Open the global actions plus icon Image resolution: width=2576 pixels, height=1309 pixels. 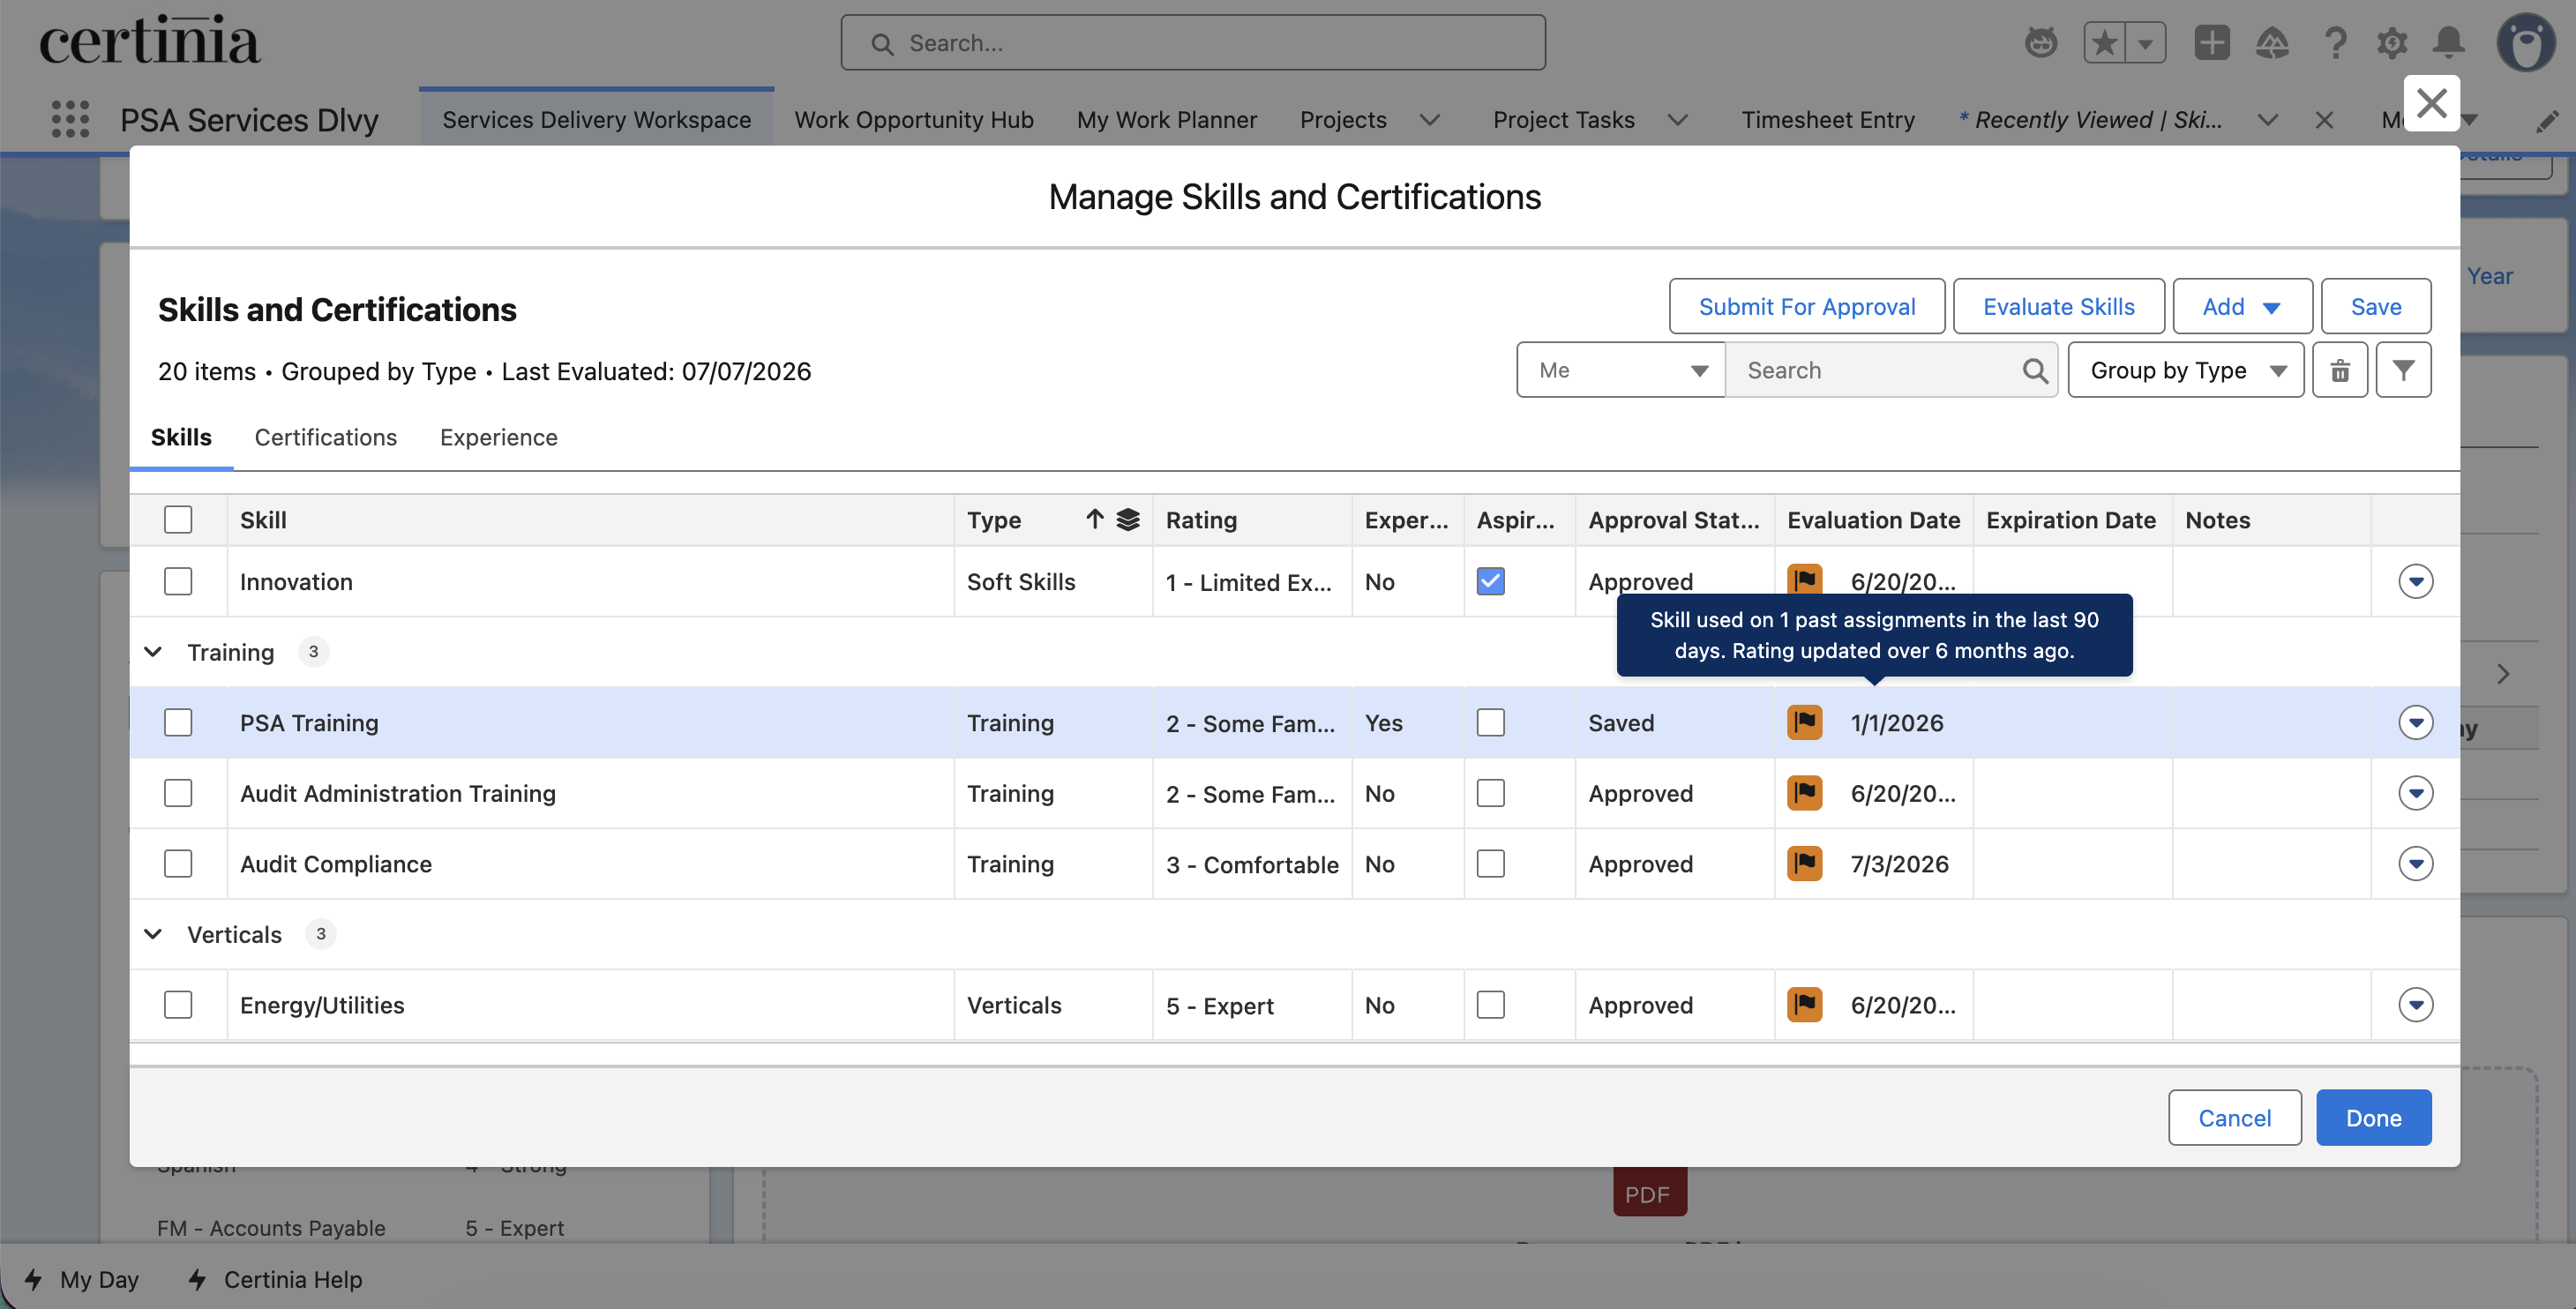2211,43
